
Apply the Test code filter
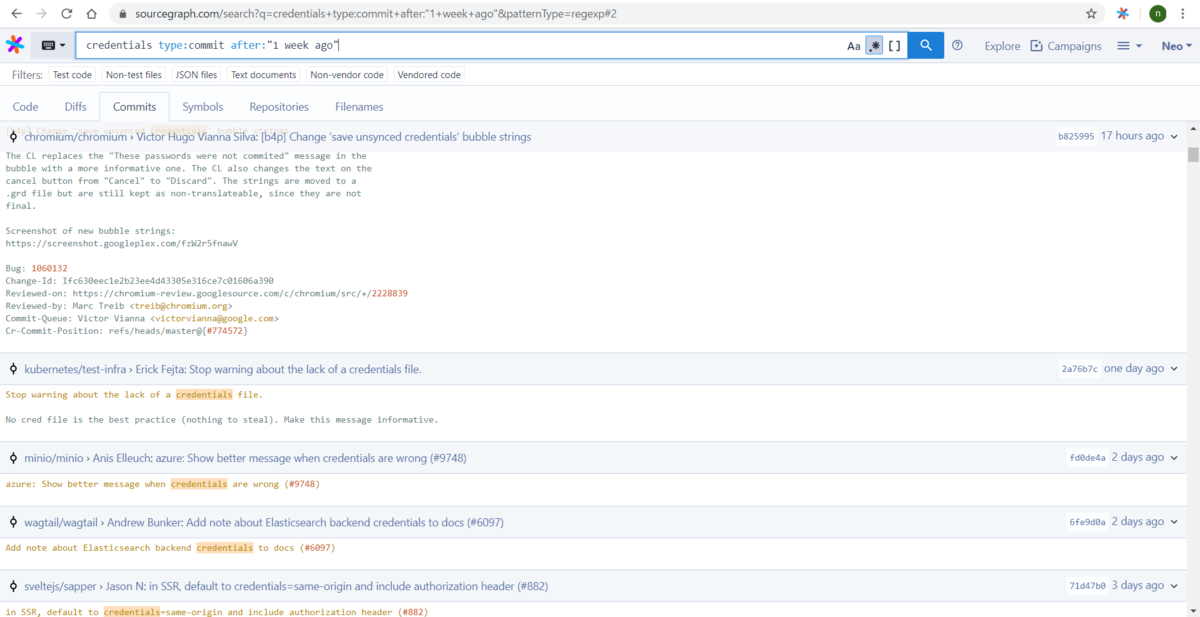click(72, 75)
